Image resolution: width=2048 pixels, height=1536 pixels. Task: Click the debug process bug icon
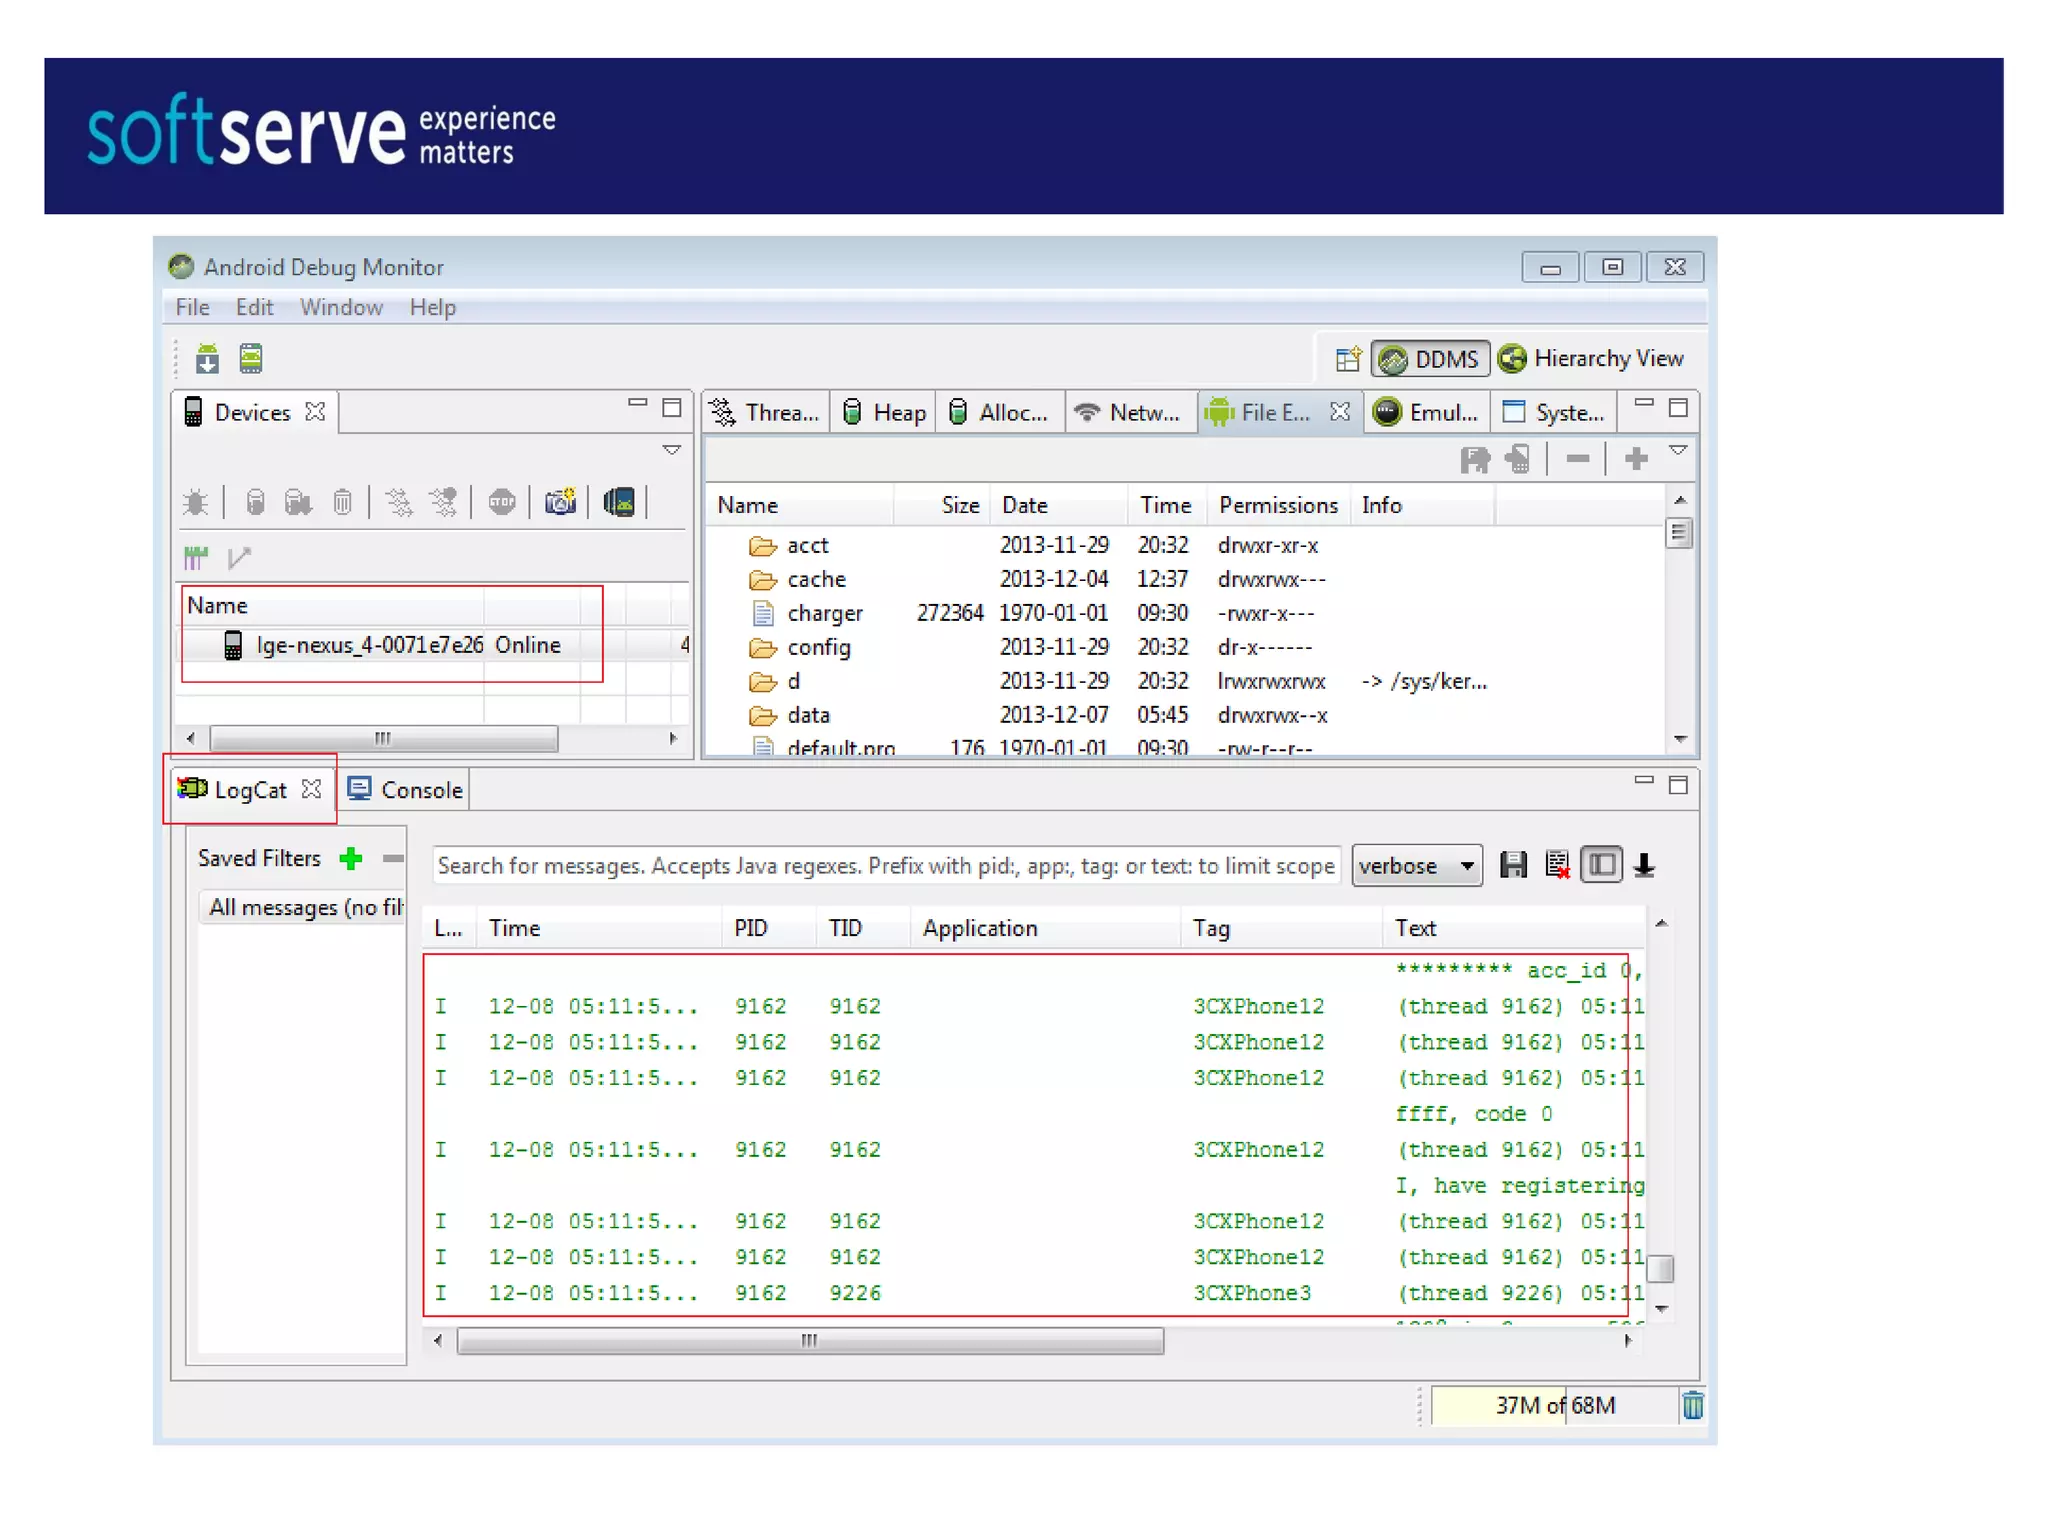pos(196,501)
